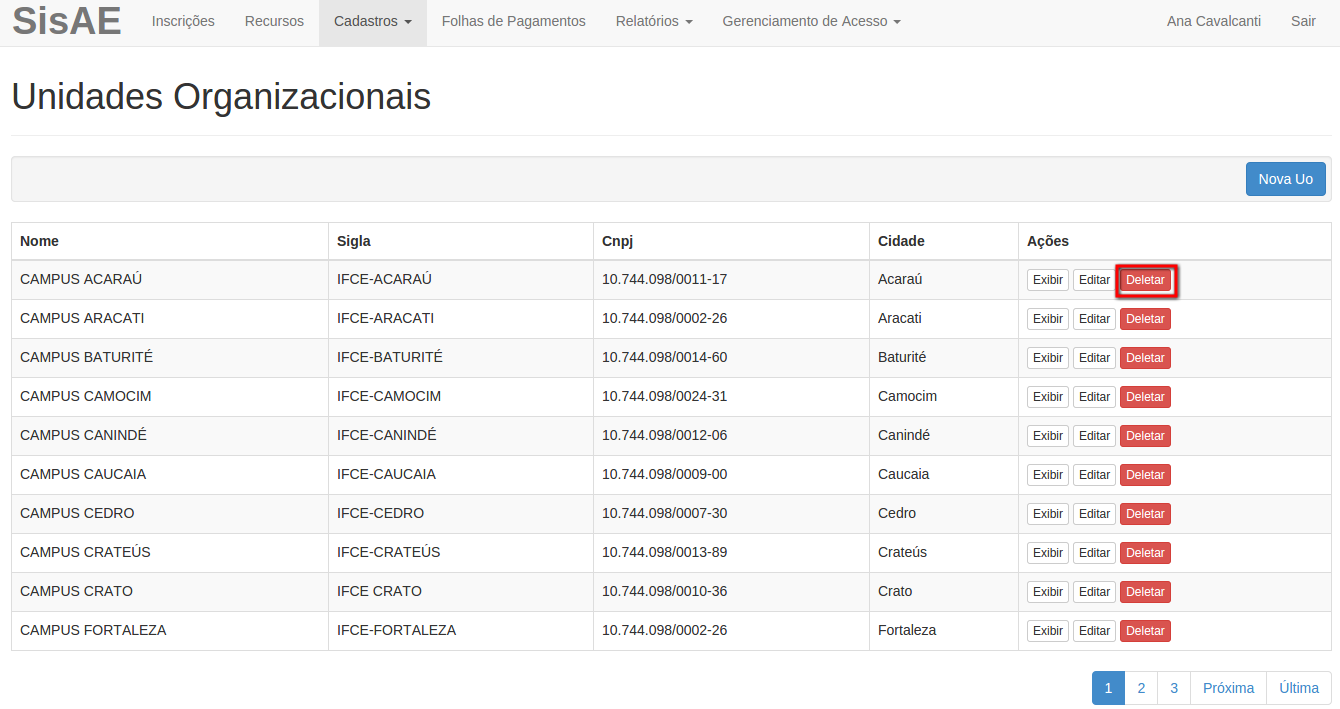The height and width of the screenshot is (709, 1340).
Task: Delete the CAMPUS FORTALEZA row
Action: tap(1145, 631)
